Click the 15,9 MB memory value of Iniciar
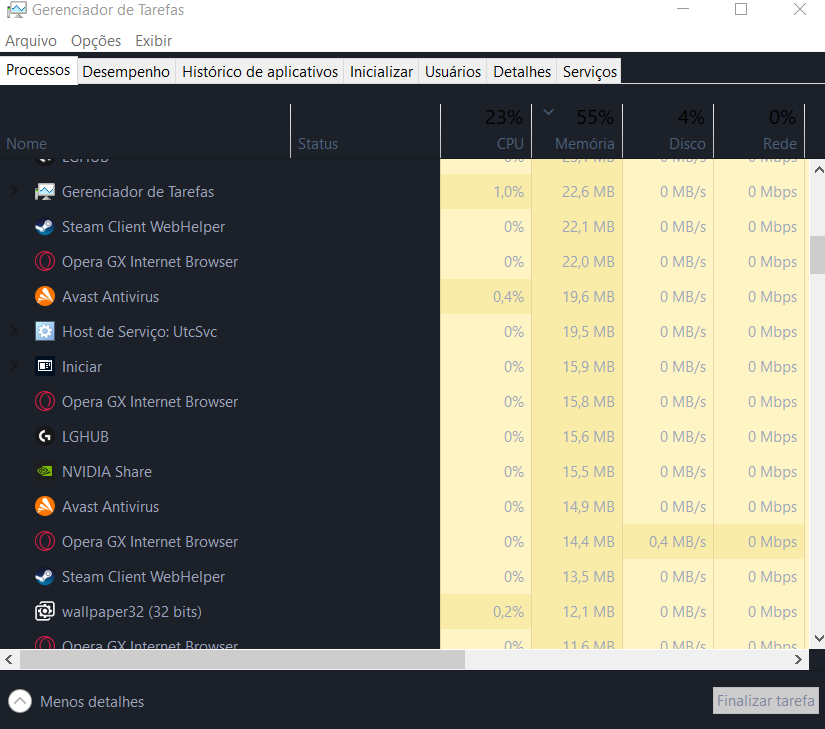825x729 pixels. tap(588, 367)
